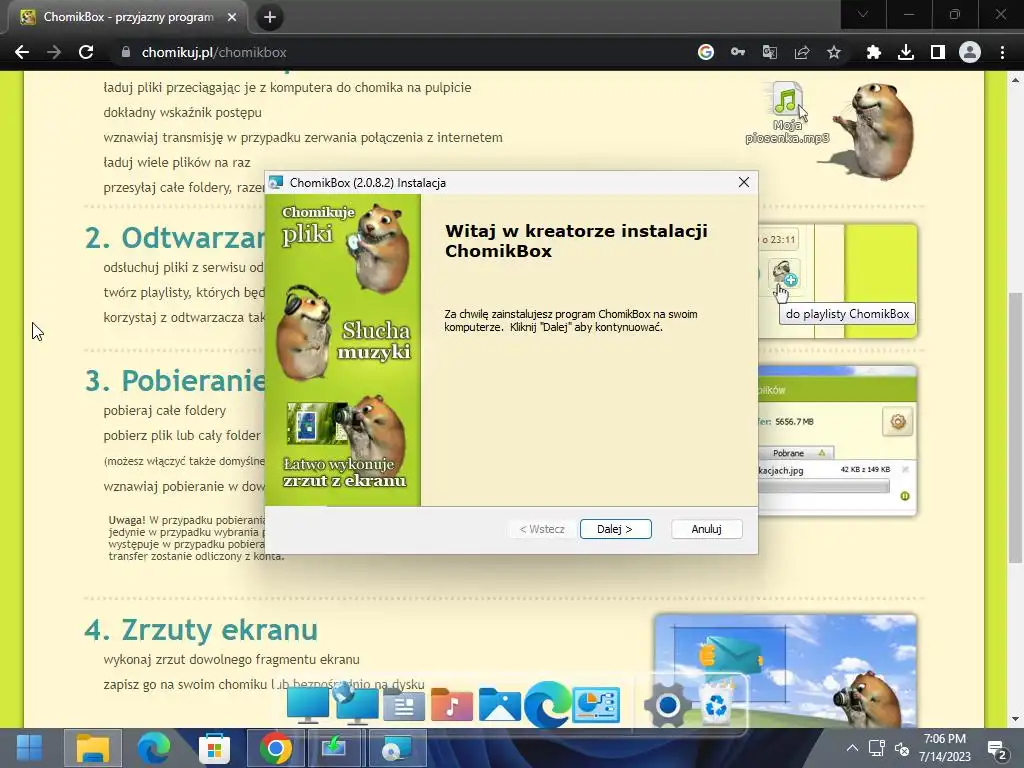Click the screenshot feature thumbnail image
This screenshot has height=768, width=1024.
[x=786, y=671]
